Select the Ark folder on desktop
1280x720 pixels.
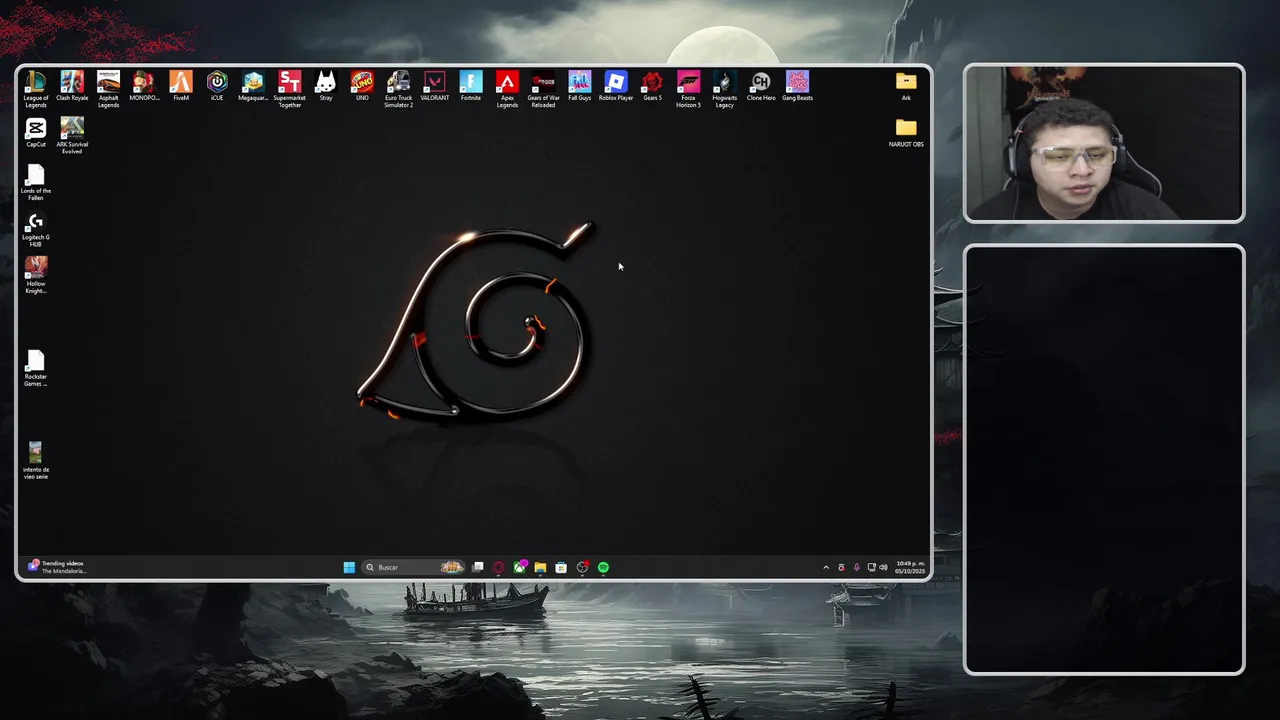point(906,86)
